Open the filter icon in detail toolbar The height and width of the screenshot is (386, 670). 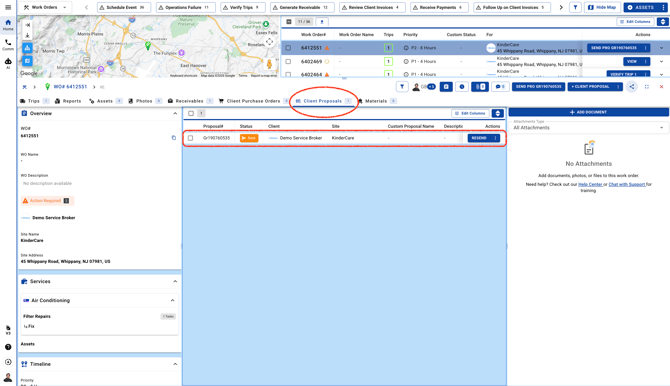[x=402, y=87]
